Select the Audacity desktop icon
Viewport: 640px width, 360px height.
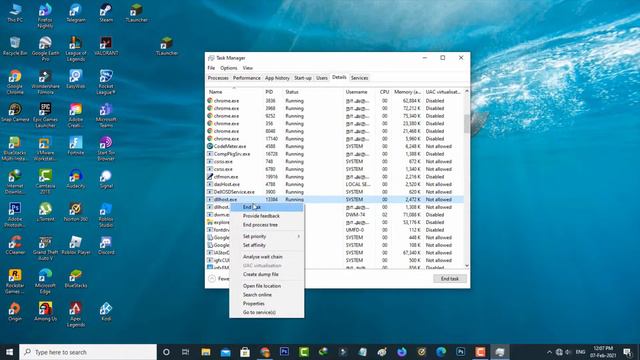(x=76, y=179)
